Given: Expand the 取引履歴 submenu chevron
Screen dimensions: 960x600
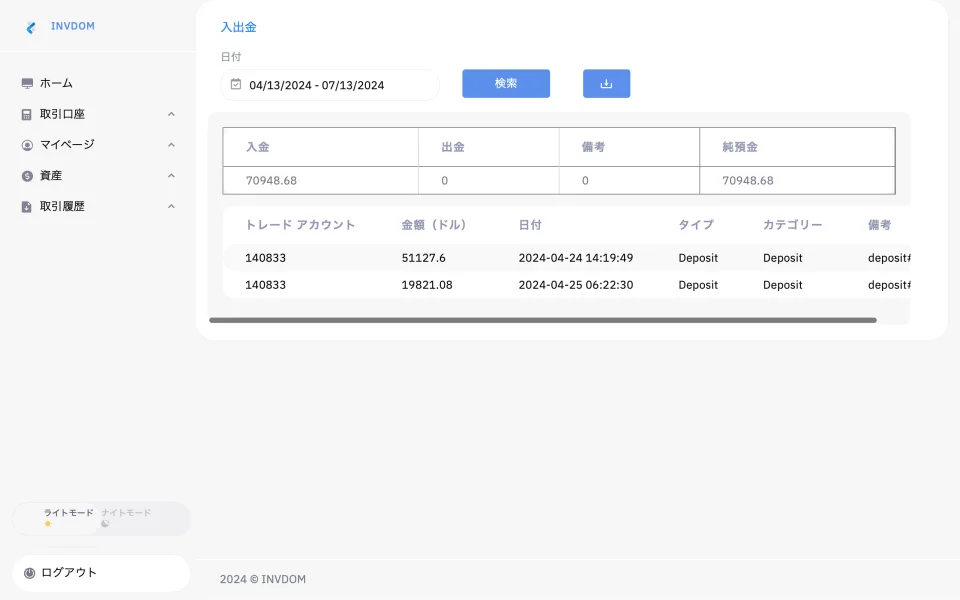Looking at the screenshot, I should 171,206.
